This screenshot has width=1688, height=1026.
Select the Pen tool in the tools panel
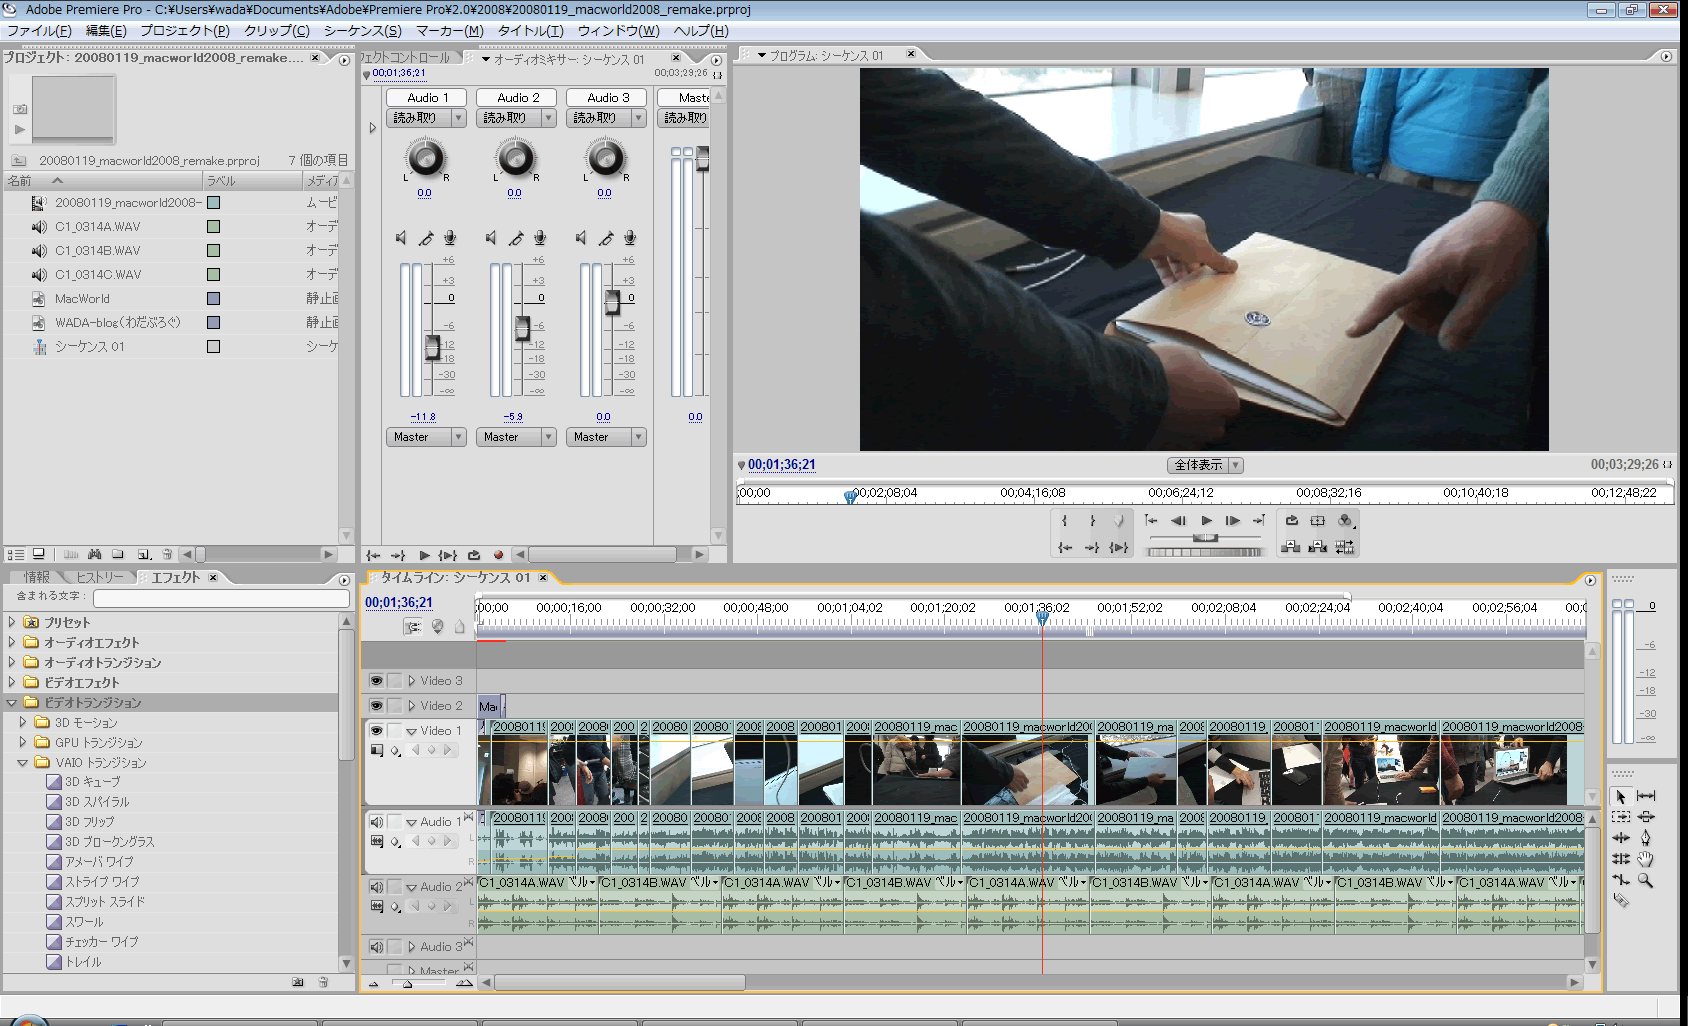point(1645,838)
